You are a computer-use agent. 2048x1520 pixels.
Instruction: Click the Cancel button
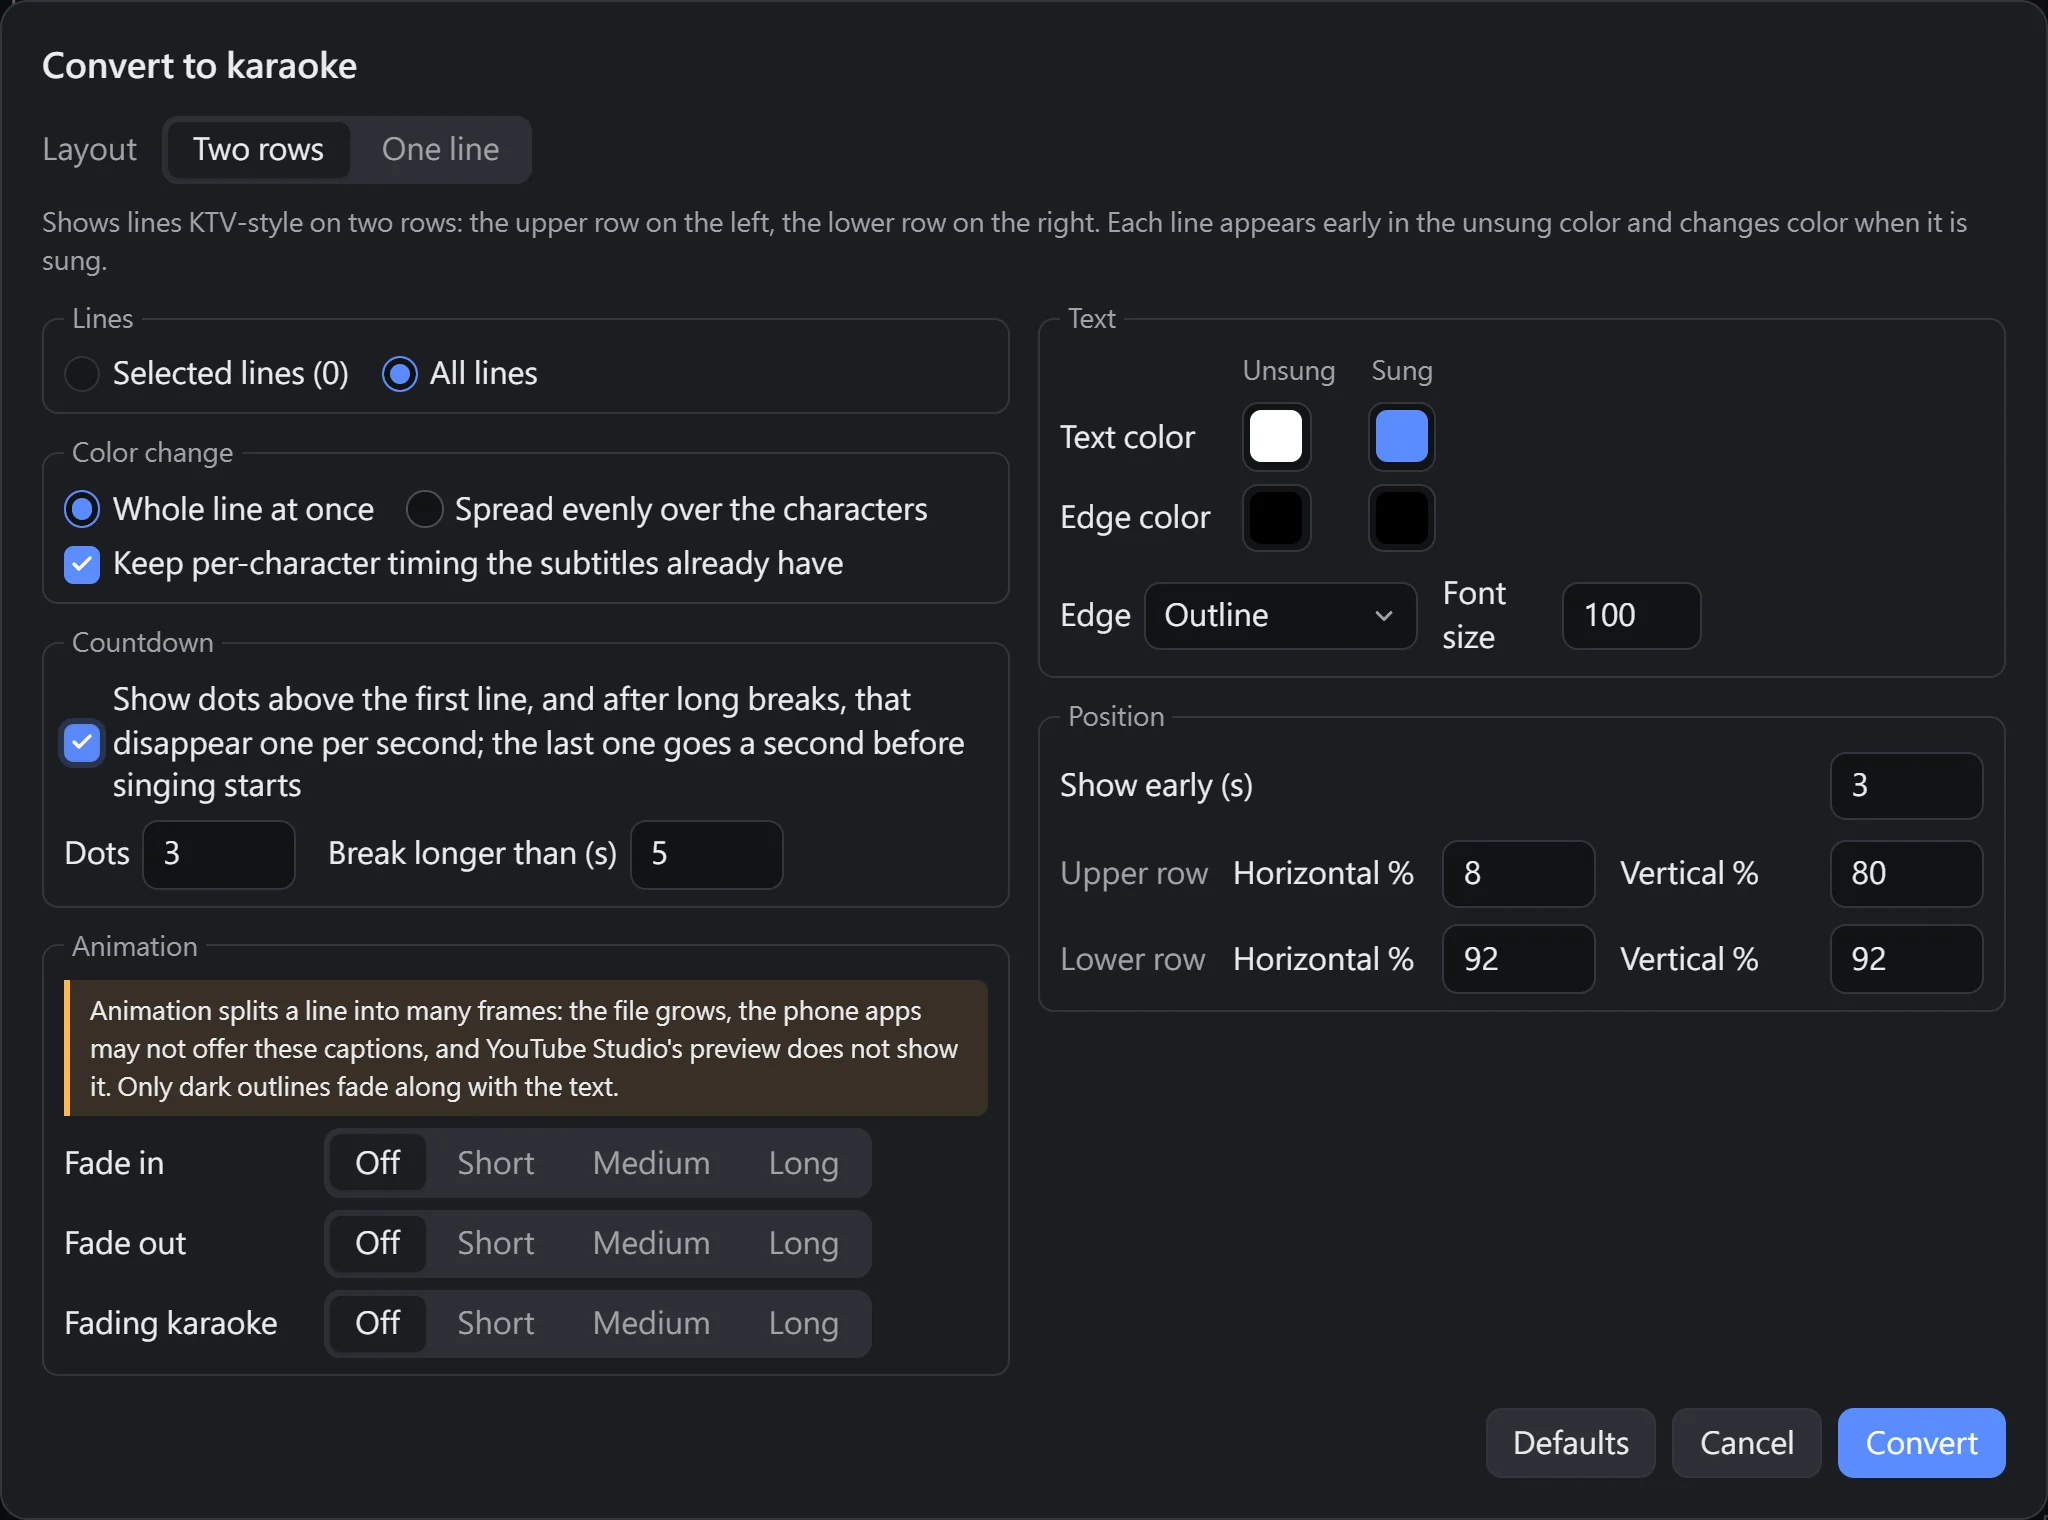1746,1443
